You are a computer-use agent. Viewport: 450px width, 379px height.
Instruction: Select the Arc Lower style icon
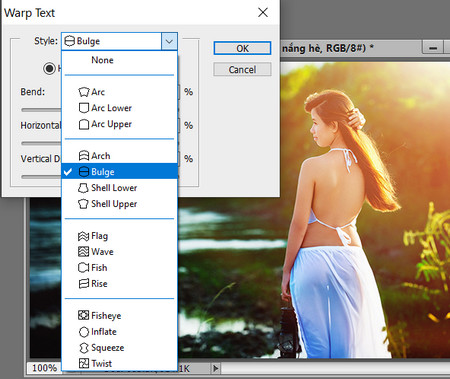click(84, 108)
